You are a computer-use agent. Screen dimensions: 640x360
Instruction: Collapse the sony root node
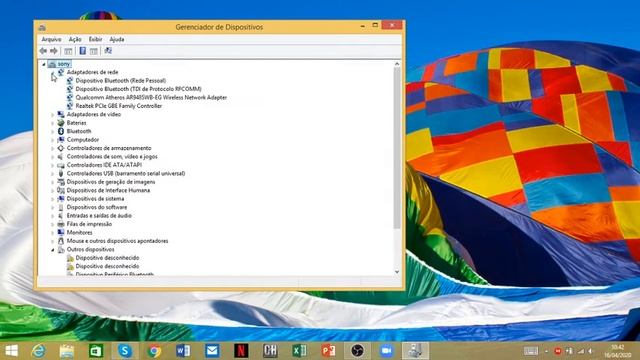pyautogui.click(x=44, y=64)
